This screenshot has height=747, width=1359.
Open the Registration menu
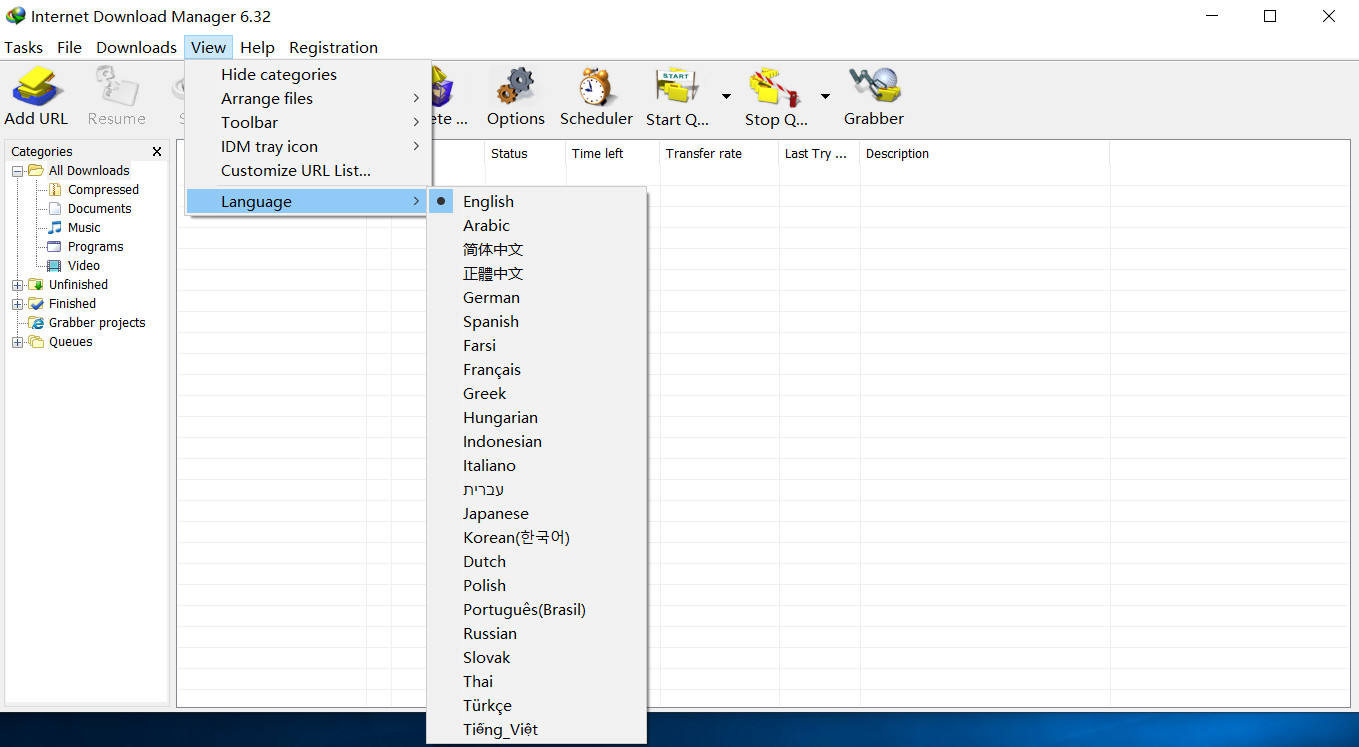click(x=333, y=47)
